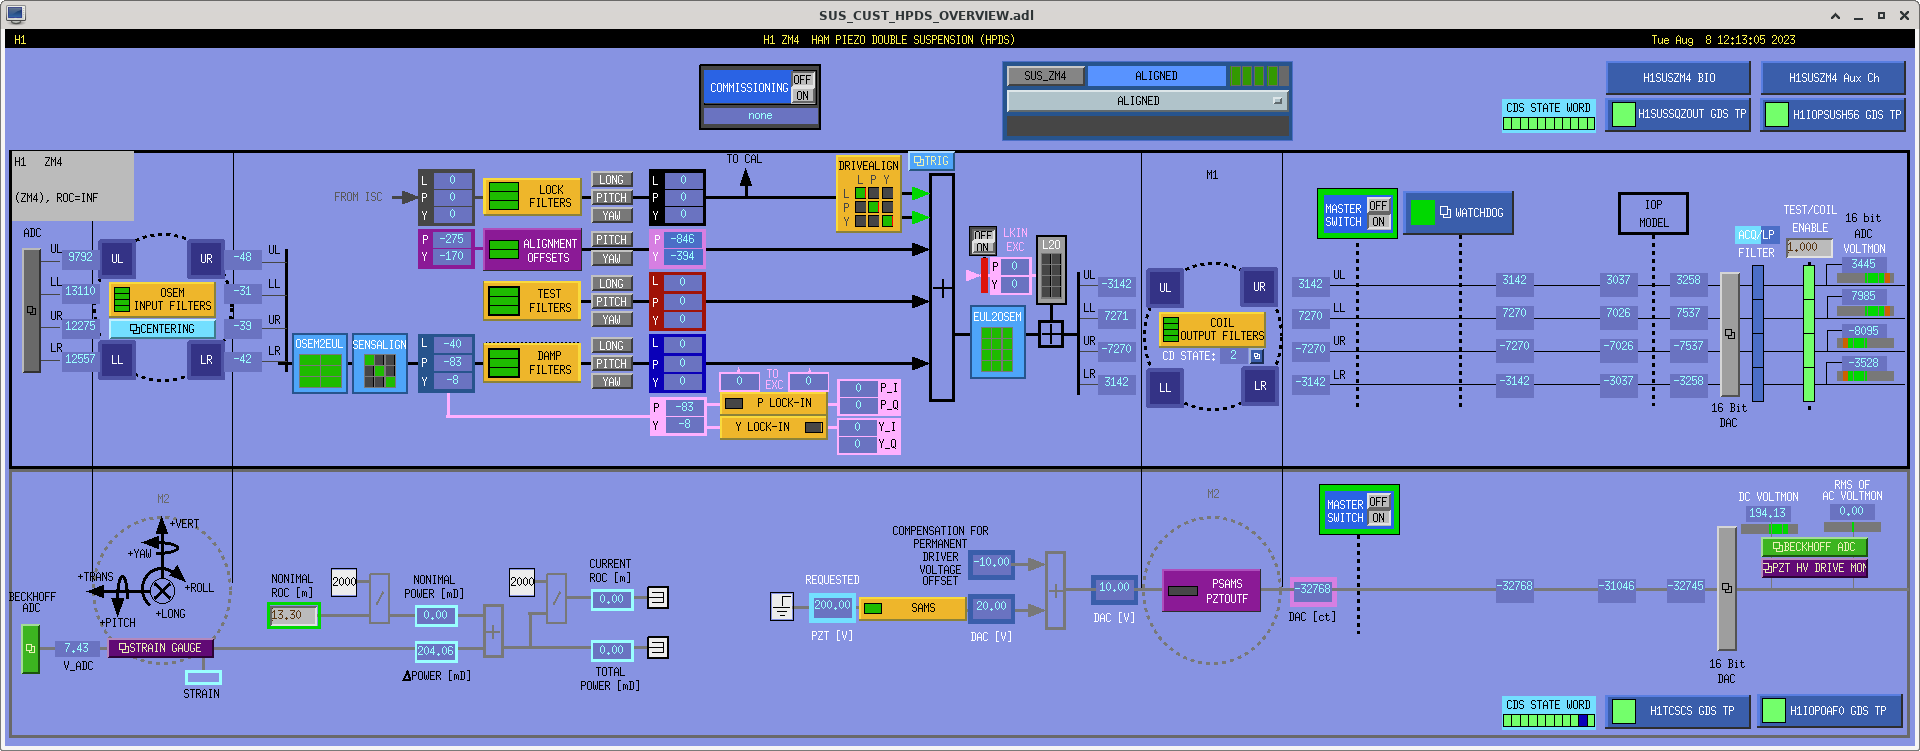Open the SENSALIGN matrix block
This screenshot has height=751, width=1920.
tap(379, 370)
